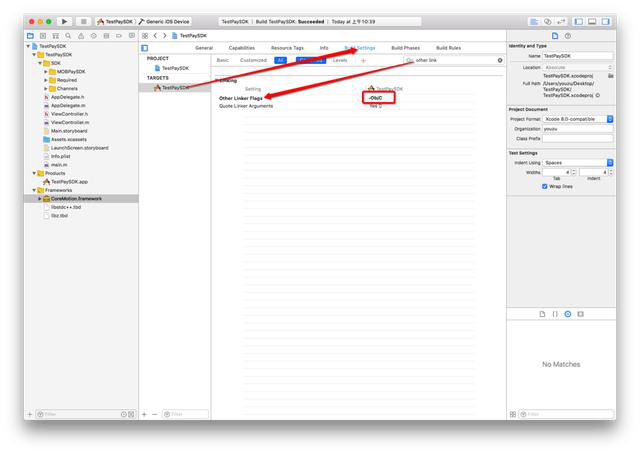
Task: Go forward in editor history
Action: 164,36
